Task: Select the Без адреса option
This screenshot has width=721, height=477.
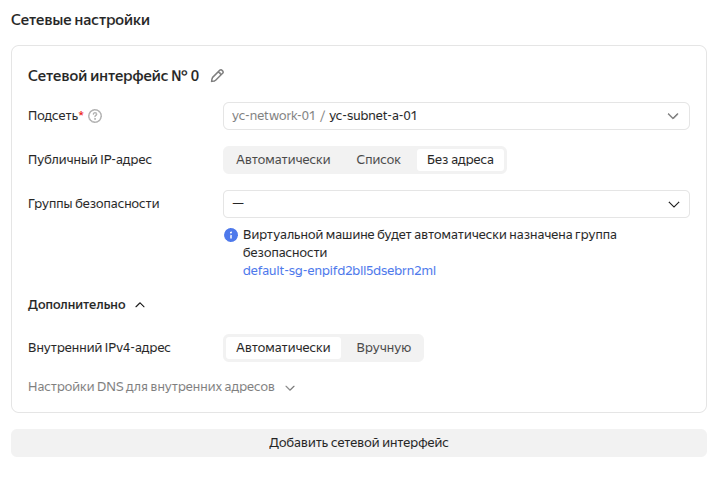Action: point(460,160)
